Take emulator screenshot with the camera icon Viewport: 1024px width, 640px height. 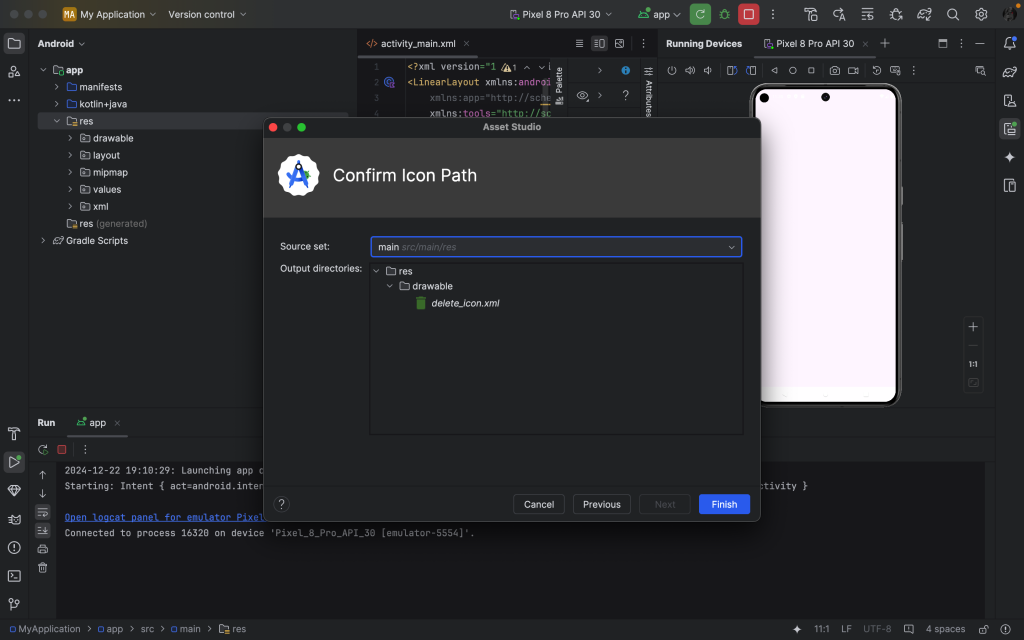pos(835,71)
